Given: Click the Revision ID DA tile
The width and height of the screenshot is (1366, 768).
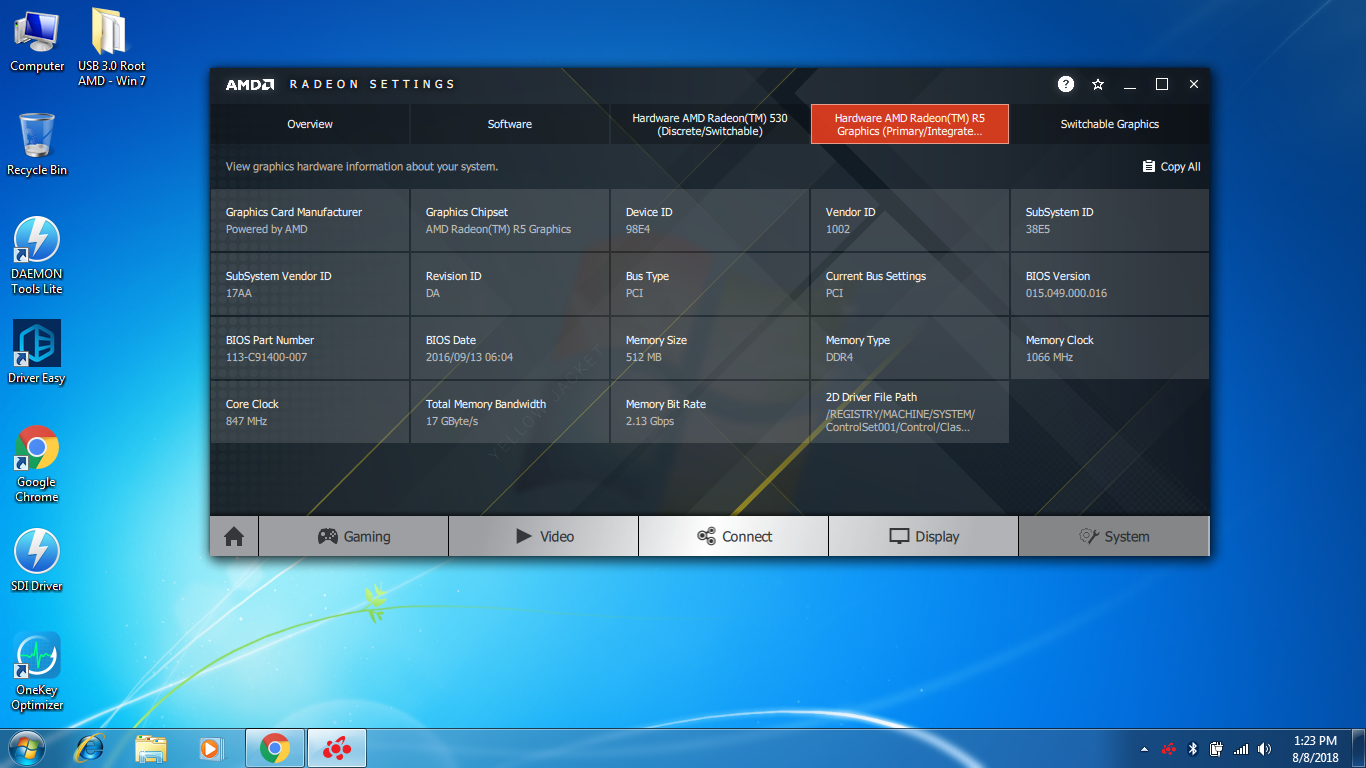Looking at the screenshot, I should [510, 284].
